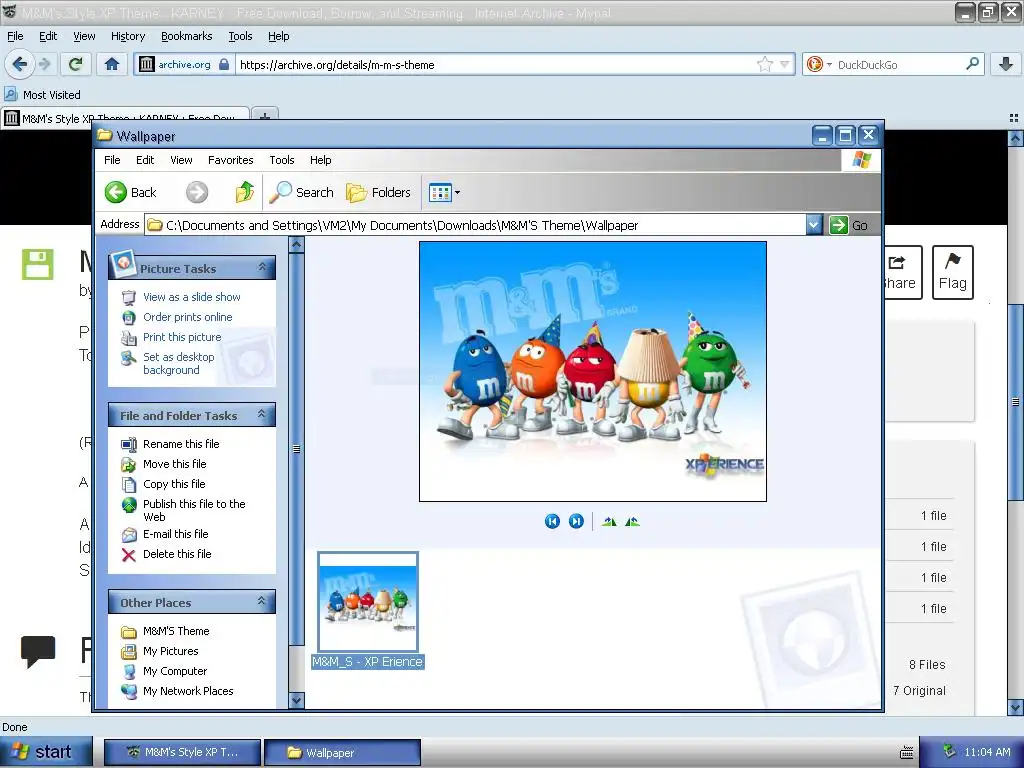Click View as a slide show
The width and height of the screenshot is (1024, 768).
[x=191, y=296]
